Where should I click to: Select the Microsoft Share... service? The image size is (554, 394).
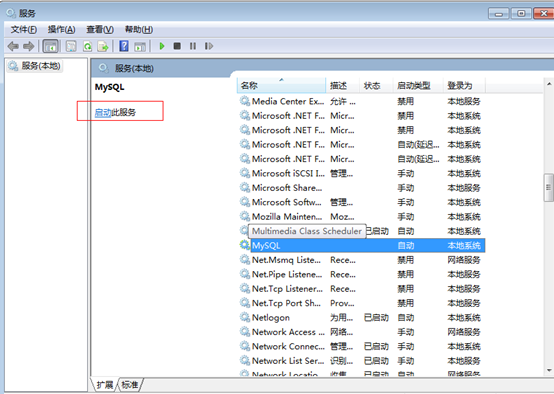point(362,188)
